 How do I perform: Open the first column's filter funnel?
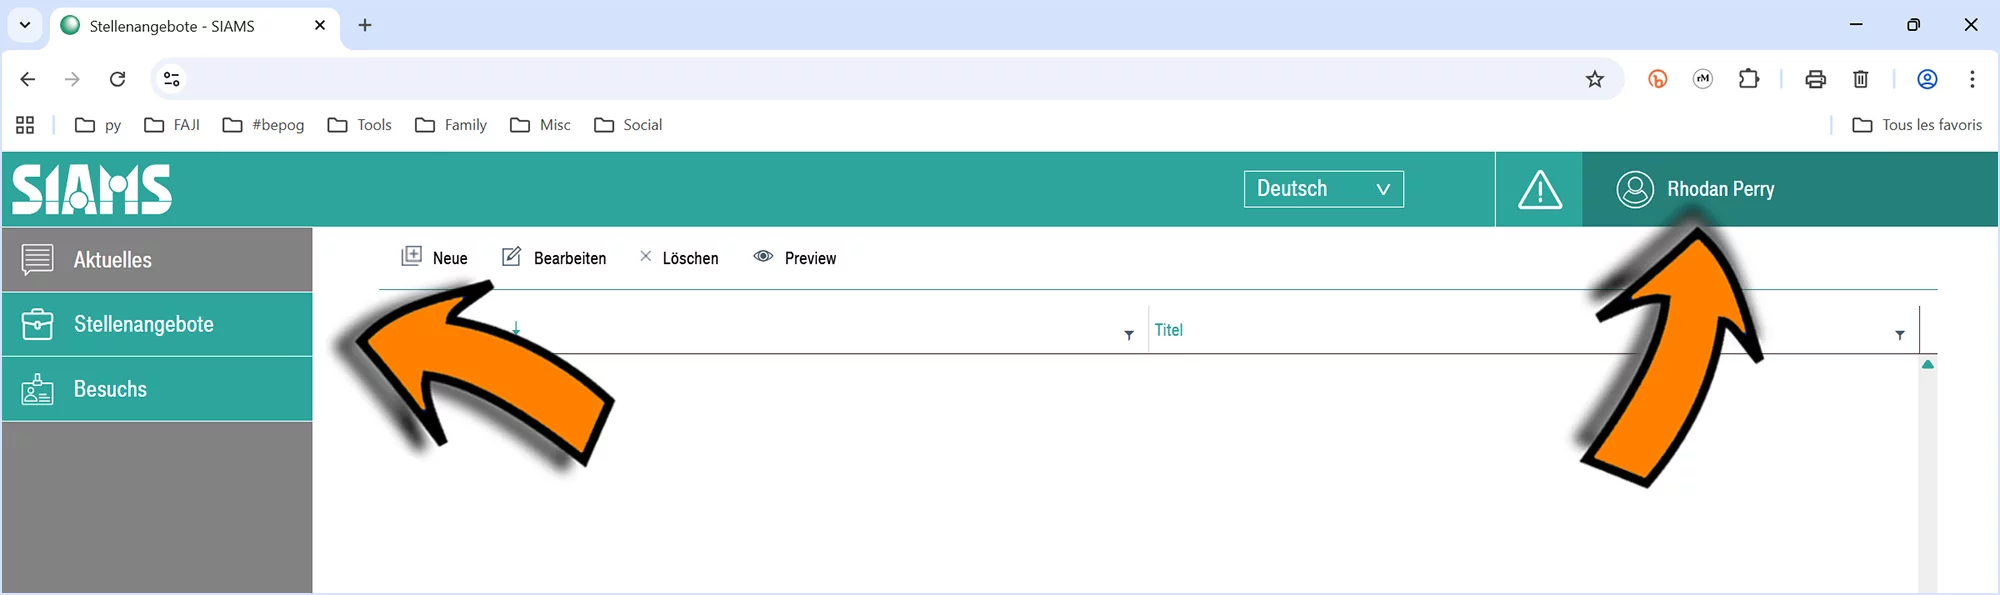(x=1129, y=335)
